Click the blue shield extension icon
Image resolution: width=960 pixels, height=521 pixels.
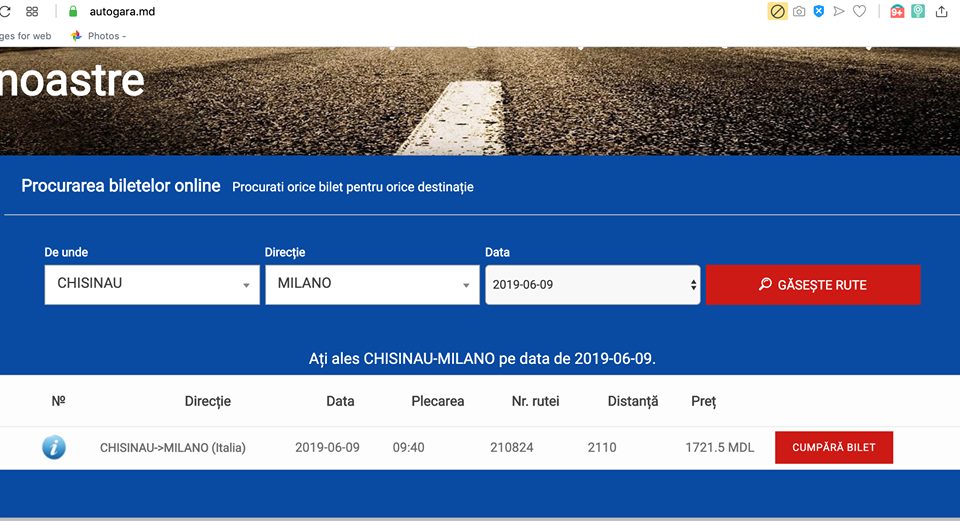click(819, 11)
